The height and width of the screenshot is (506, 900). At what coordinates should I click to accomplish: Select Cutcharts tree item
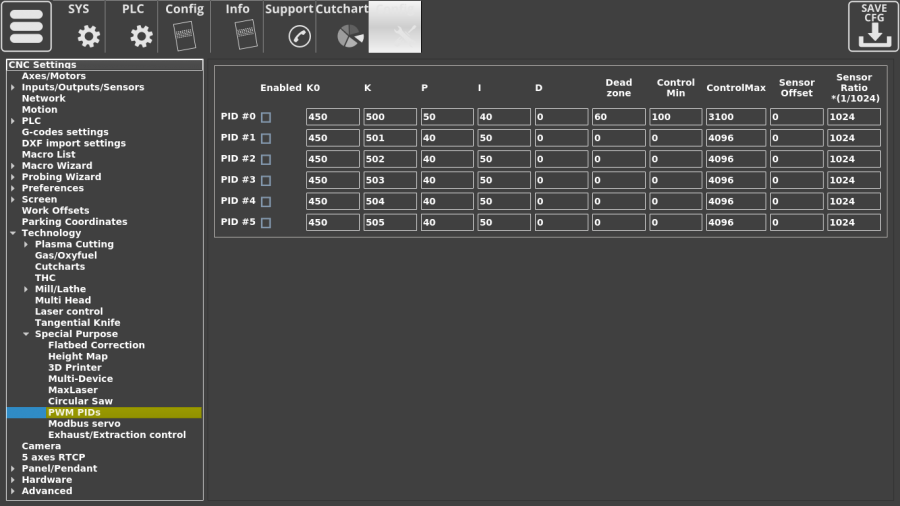point(60,267)
